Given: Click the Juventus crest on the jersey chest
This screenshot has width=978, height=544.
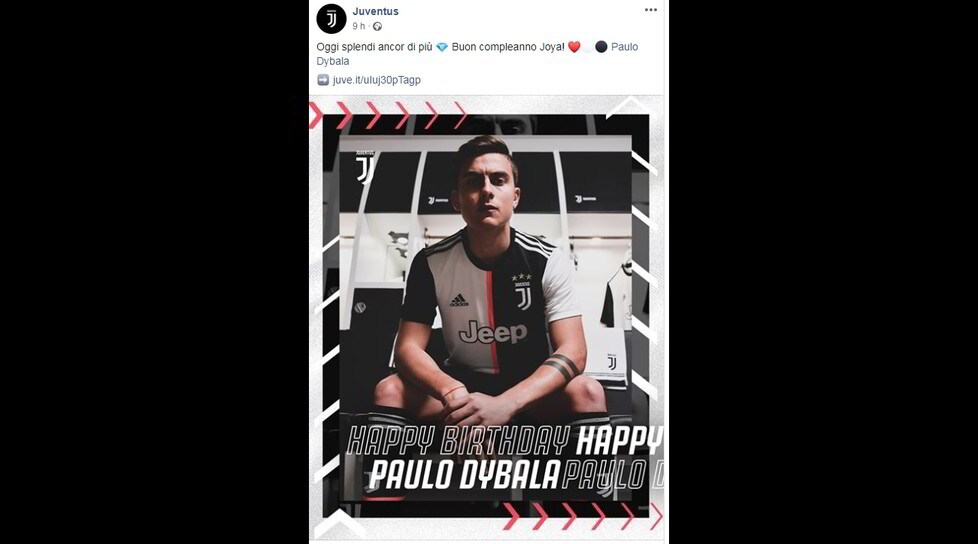Looking at the screenshot, I should (x=522, y=291).
